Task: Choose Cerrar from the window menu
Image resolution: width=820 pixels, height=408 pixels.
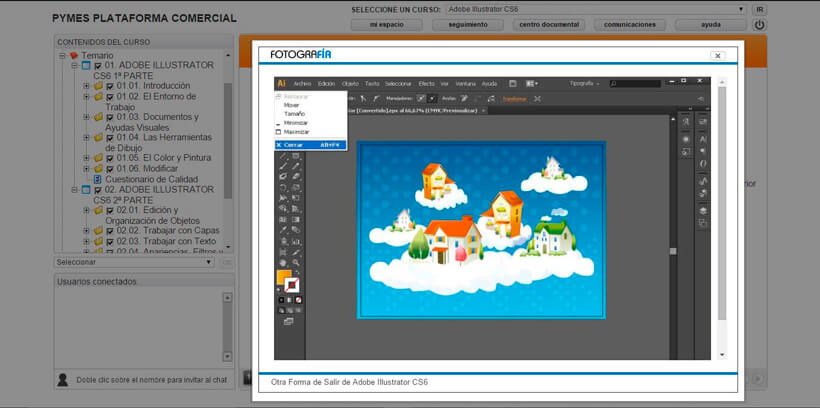Action: point(311,145)
